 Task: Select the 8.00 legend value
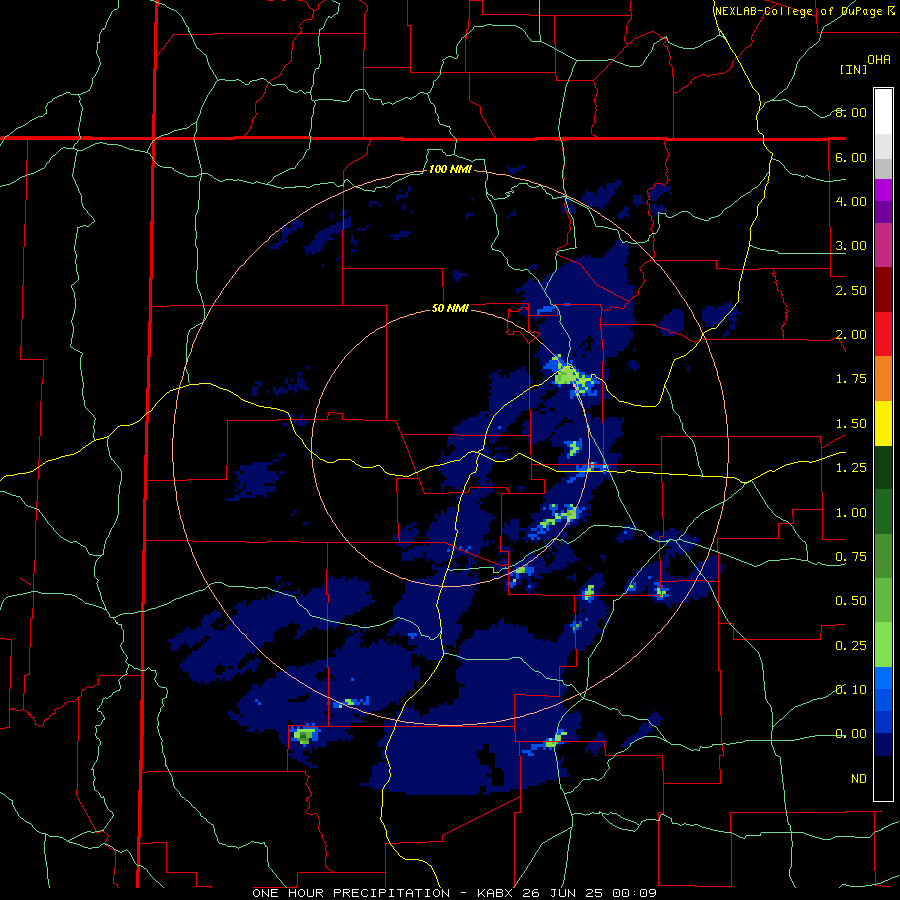pos(851,112)
